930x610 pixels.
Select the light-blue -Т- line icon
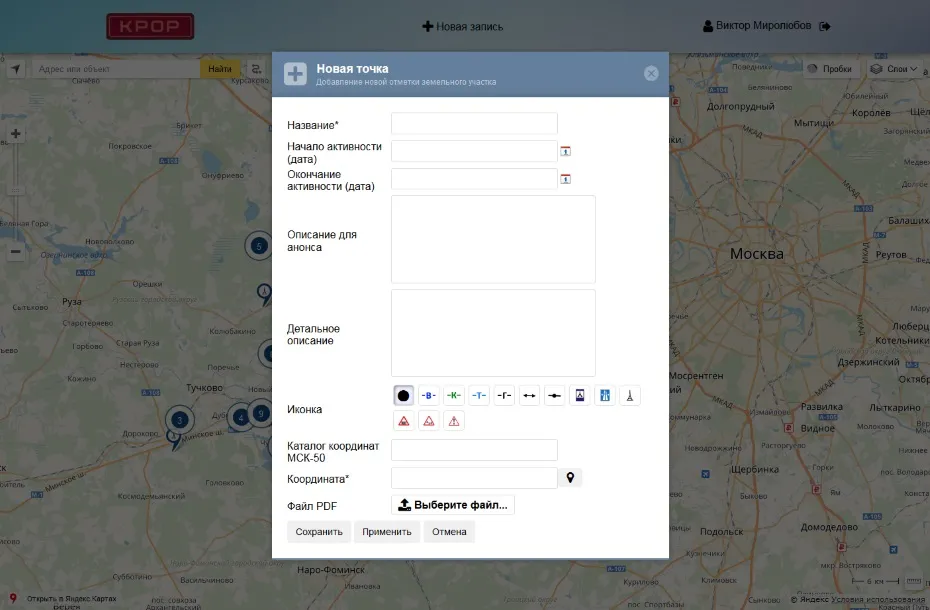479,396
